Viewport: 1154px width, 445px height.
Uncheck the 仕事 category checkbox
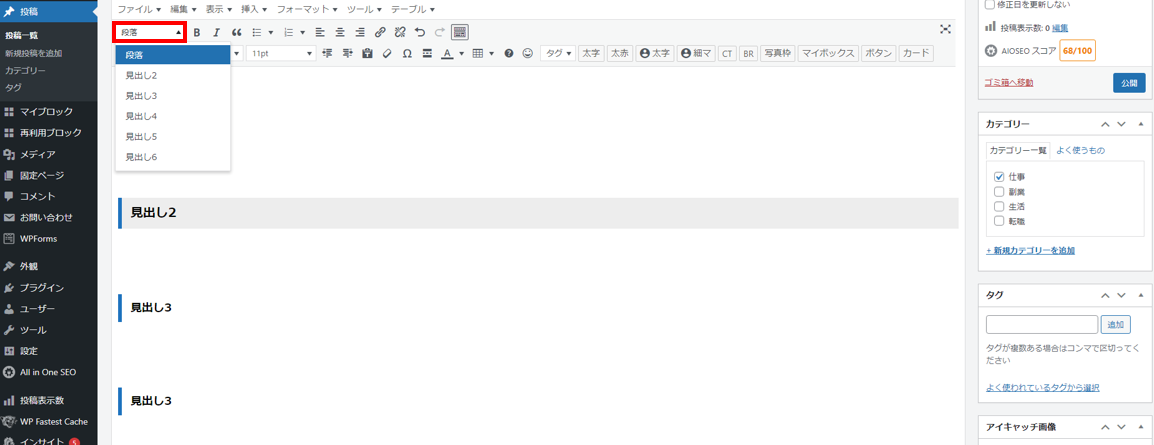pos(999,177)
